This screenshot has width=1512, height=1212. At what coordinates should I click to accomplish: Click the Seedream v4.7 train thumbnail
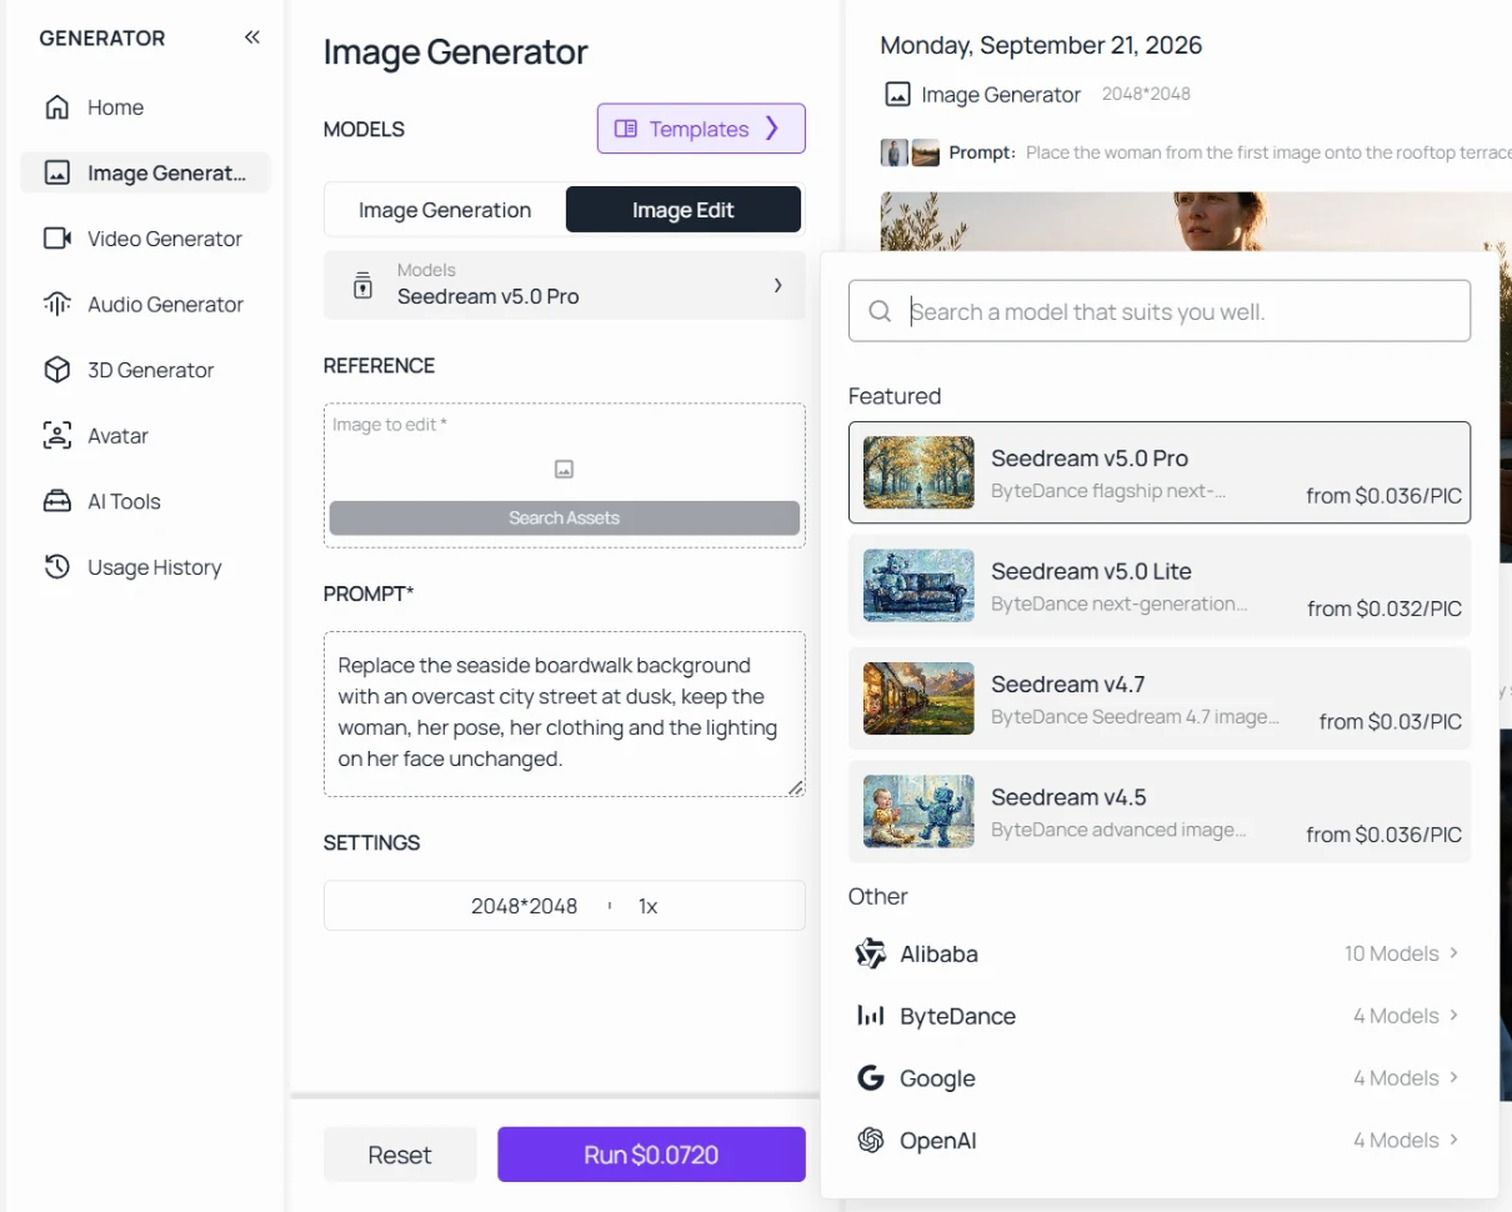click(918, 698)
